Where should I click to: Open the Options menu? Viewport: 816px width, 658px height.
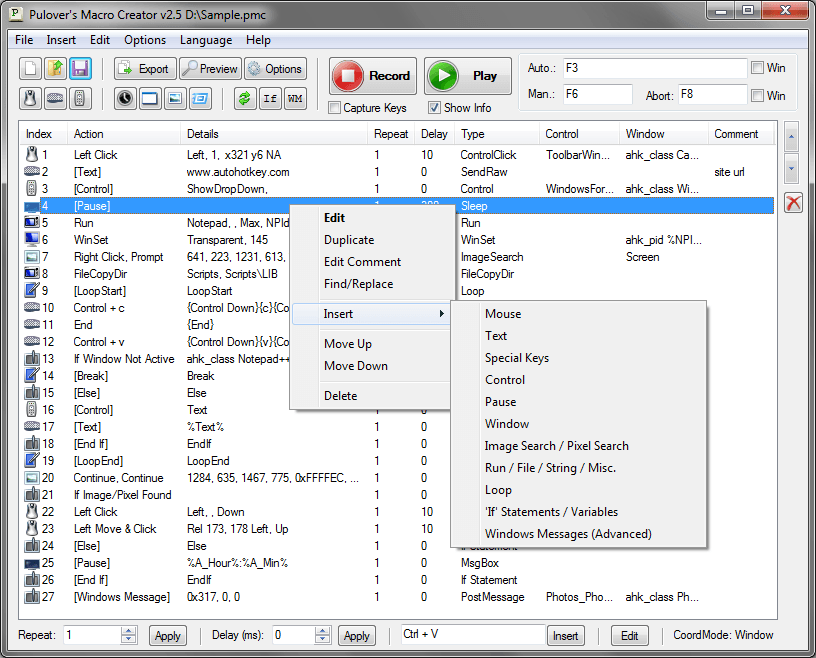143,40
